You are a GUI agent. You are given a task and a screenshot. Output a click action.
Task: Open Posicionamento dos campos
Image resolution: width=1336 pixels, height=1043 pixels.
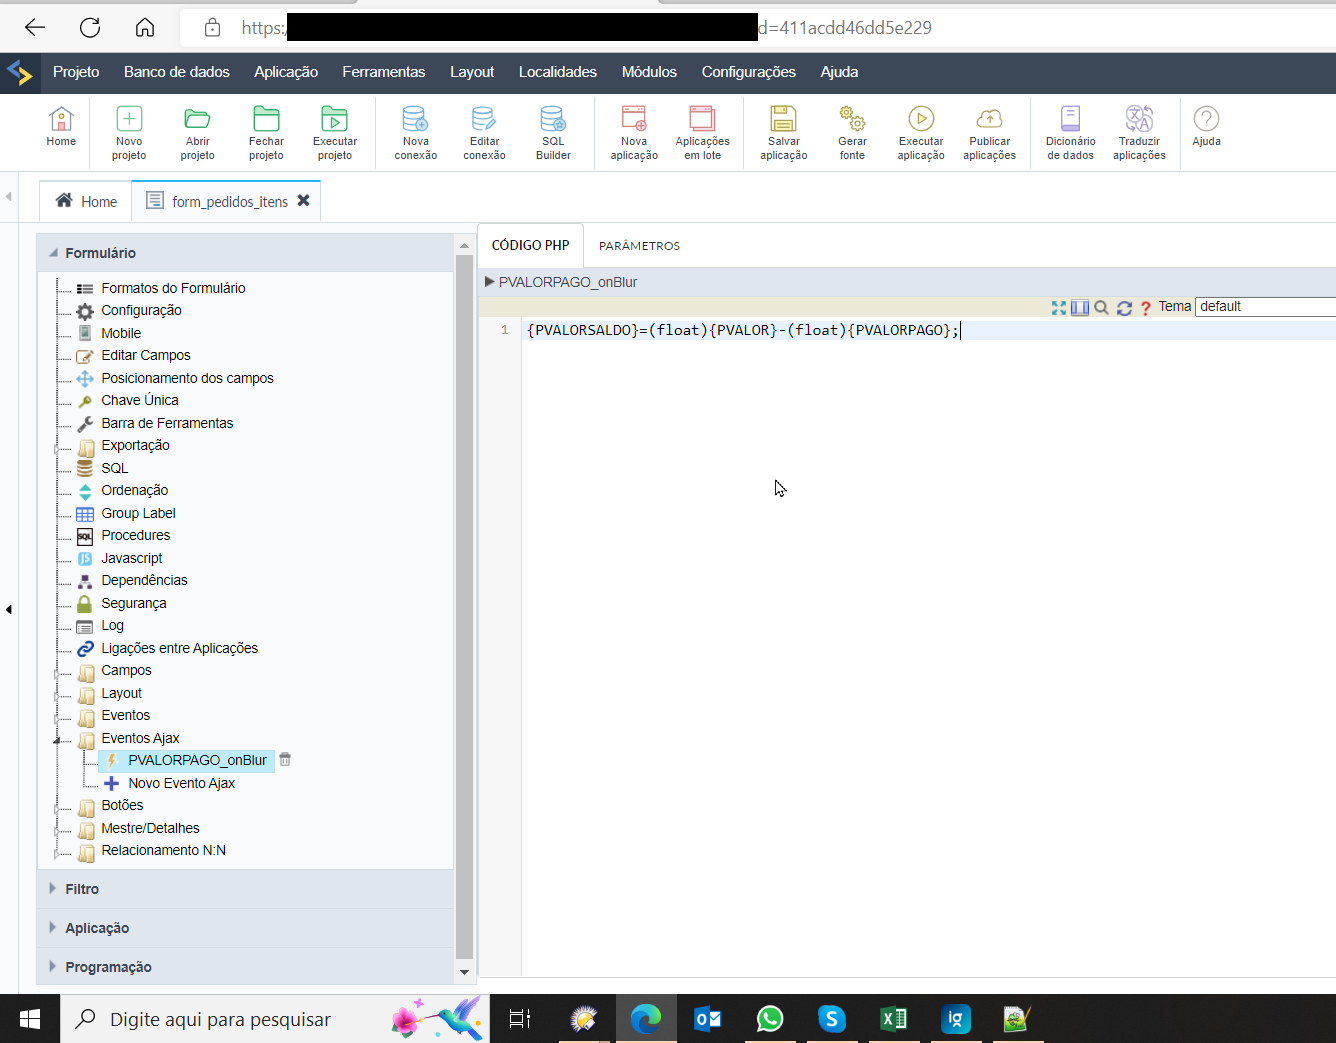click(187, 378)
